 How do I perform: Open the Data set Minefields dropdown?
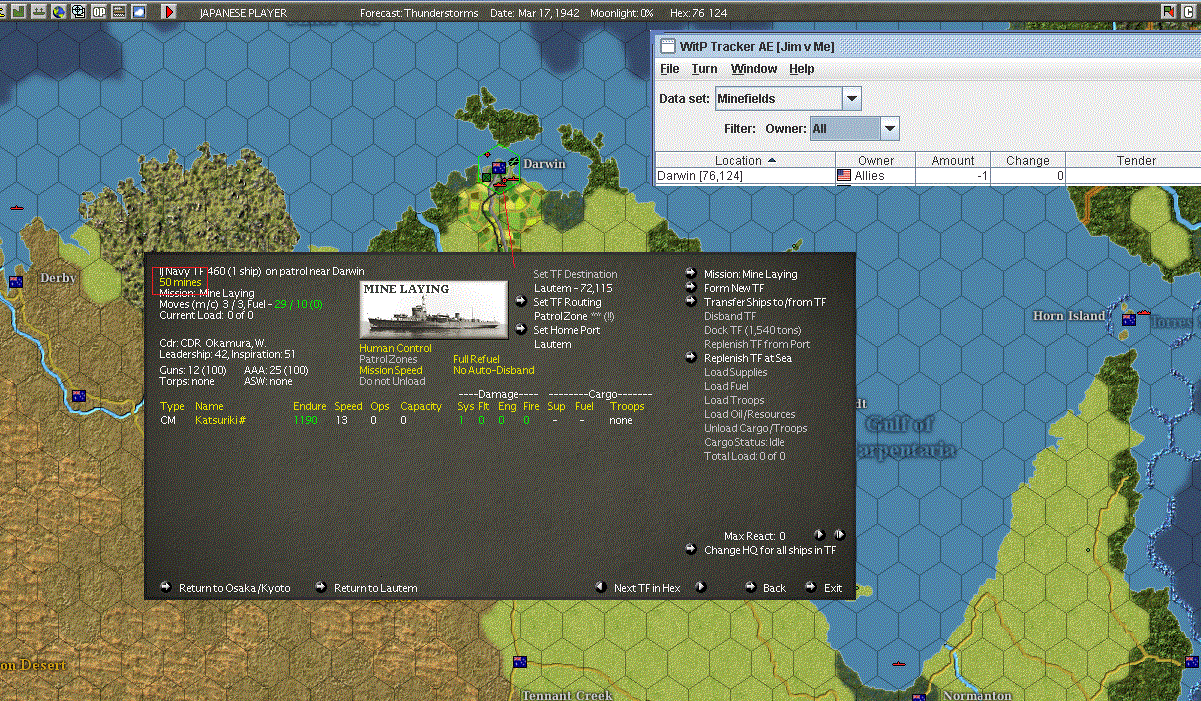coord(851,98)
